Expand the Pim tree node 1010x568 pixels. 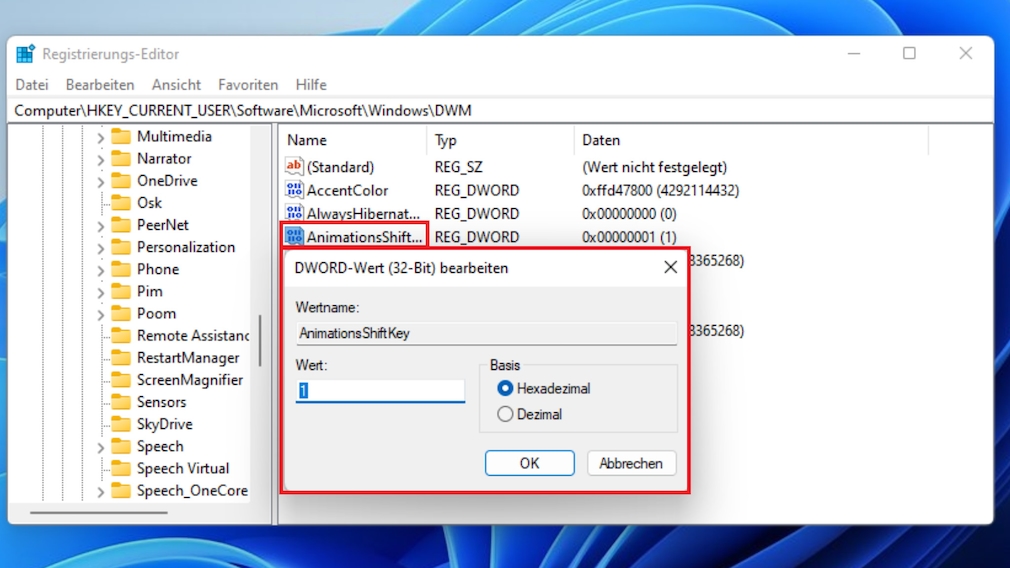click(x=100, y=292)
